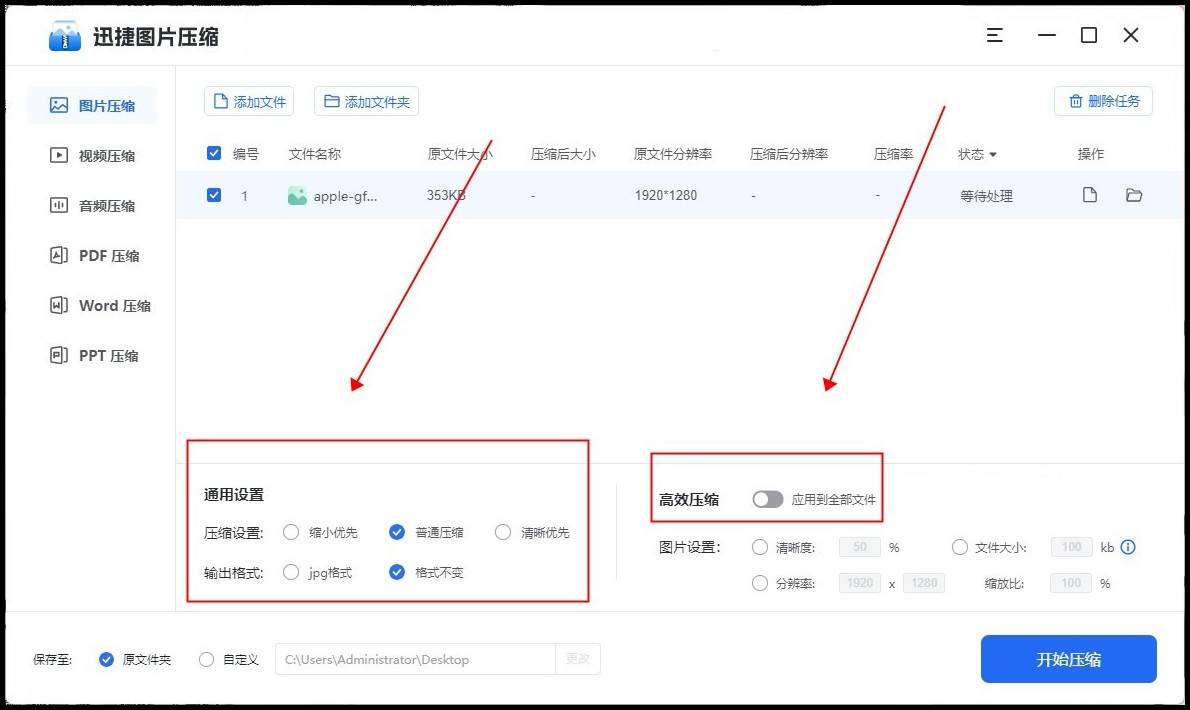Uncheck the checkbox for row 1

click(x=214, y=196)
